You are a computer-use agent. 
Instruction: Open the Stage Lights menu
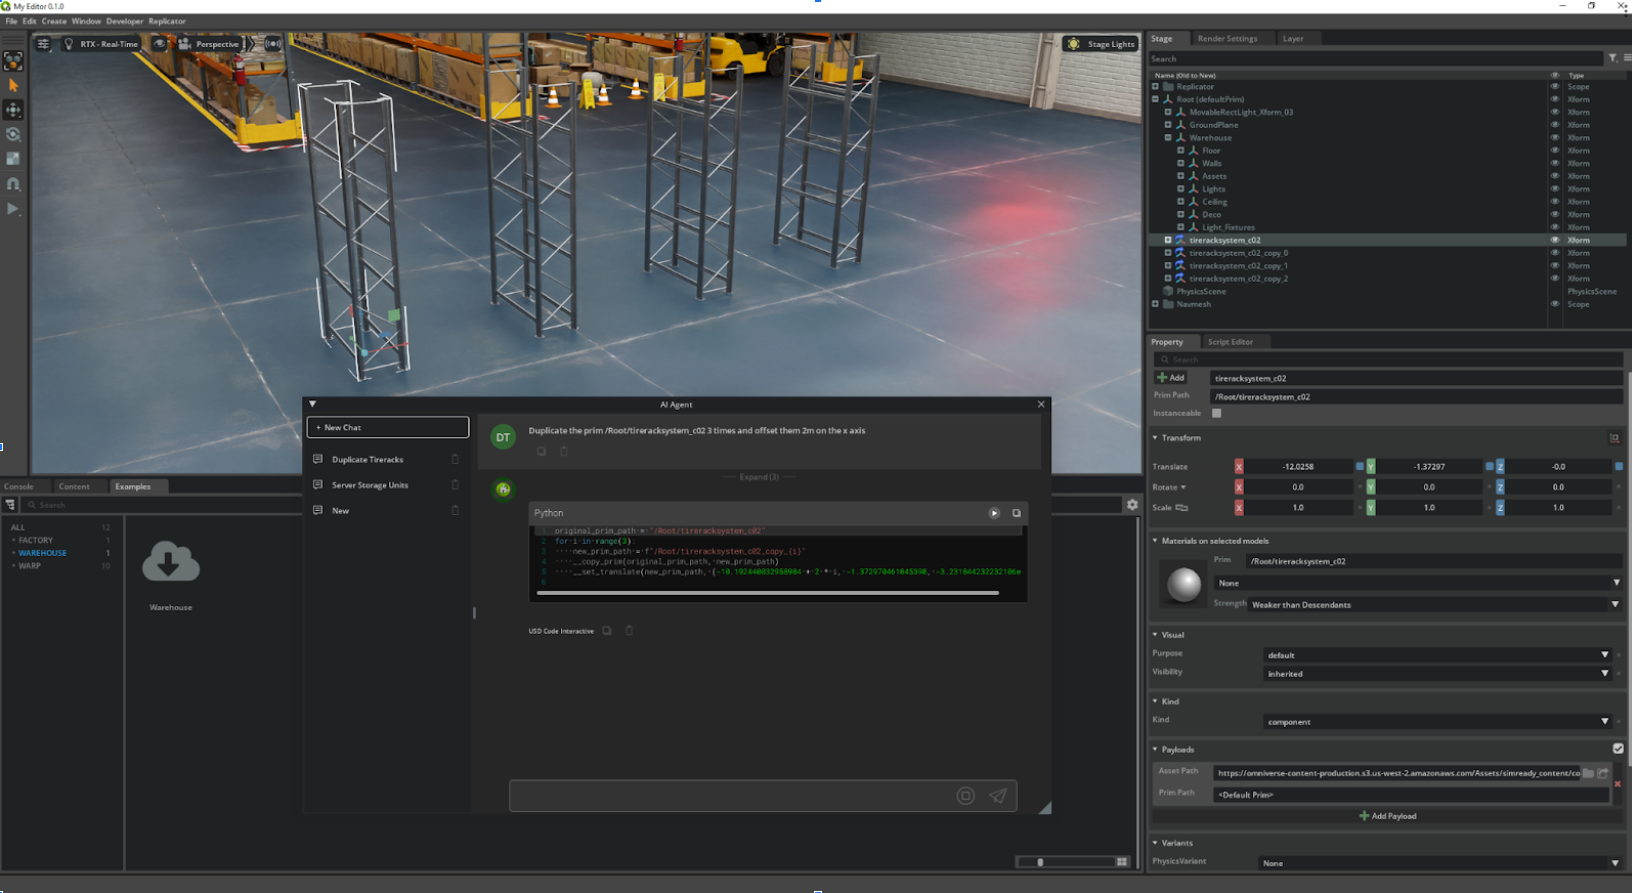[1101, 44]
